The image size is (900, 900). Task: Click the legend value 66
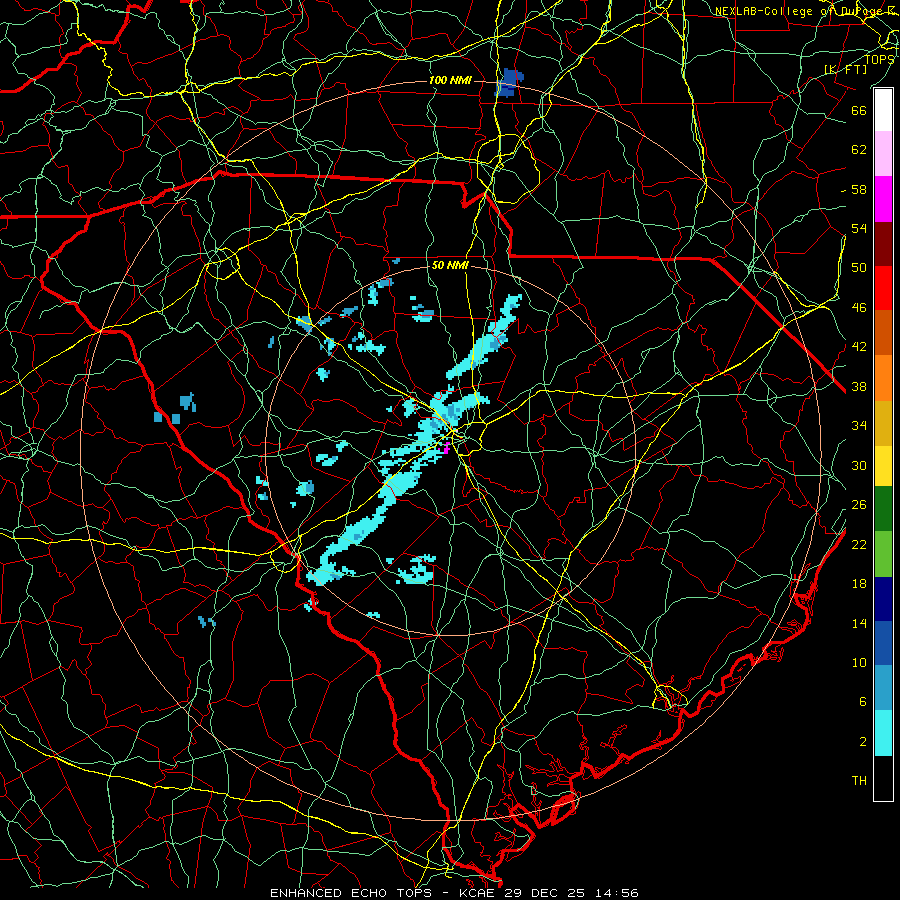pyautogui.click(x=859, y=111)
